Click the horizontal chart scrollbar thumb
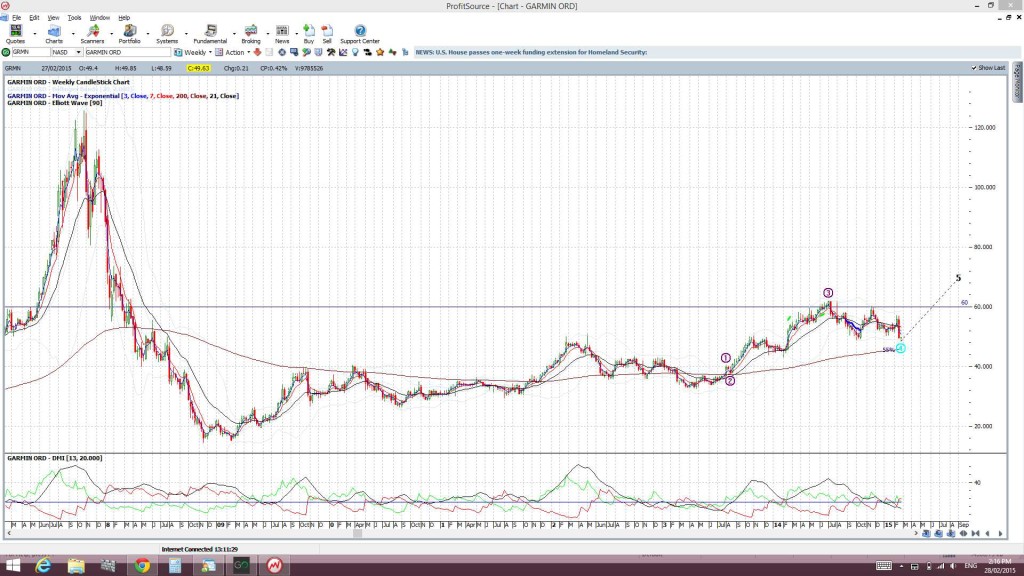The height and width of the screenshot is (576, 1024). [357, 534]
